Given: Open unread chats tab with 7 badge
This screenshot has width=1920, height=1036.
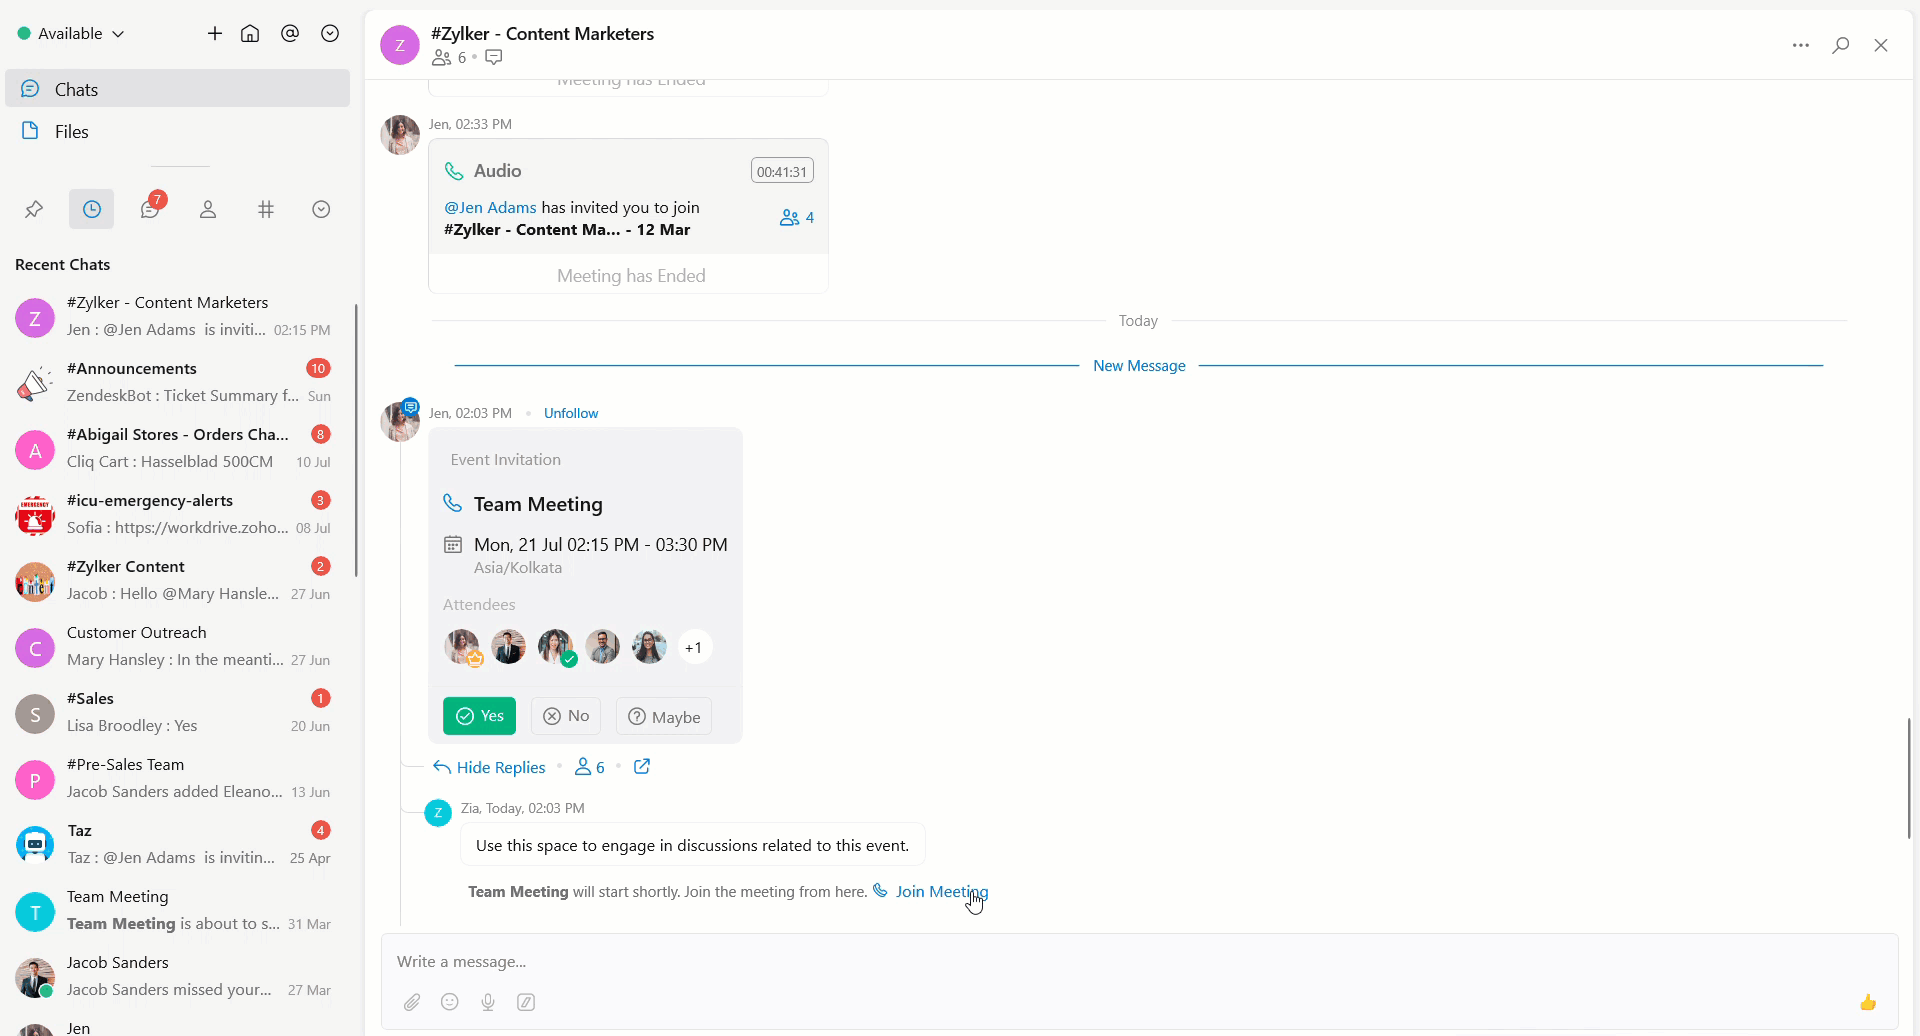Looking at the screenshot, I should point(151,208).
